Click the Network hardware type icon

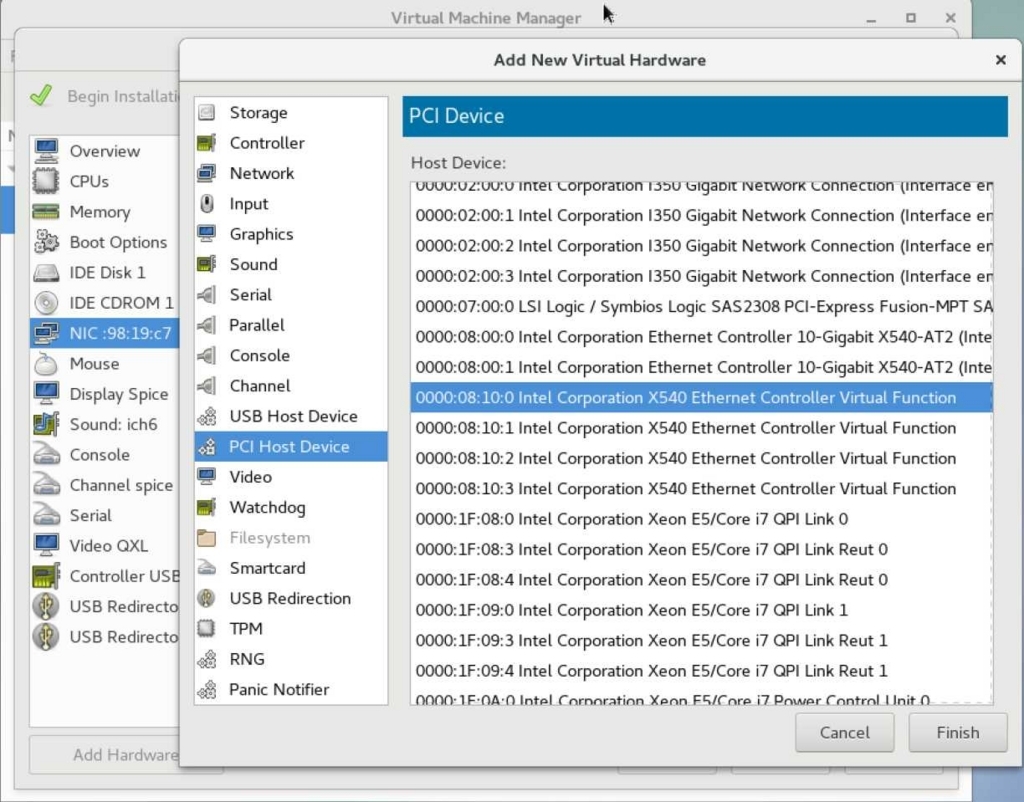[207, 174]
